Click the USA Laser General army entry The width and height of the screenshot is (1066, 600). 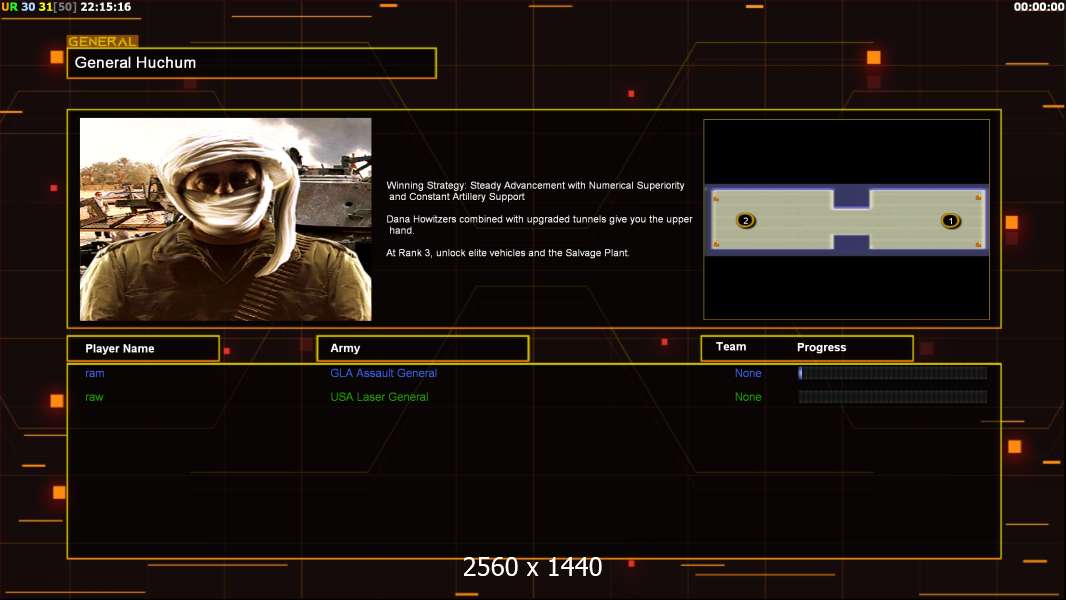[379, 397]
